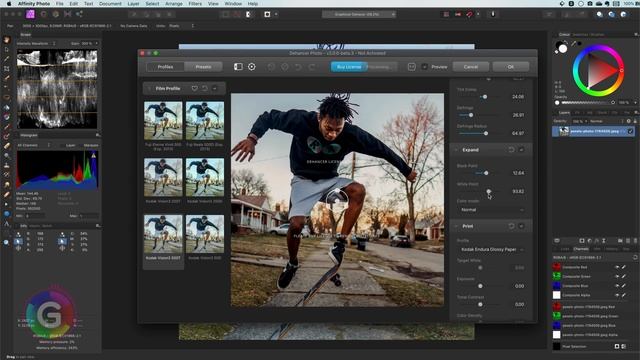Click the adjustment layer icon below the Layers panel
Viewport: 640px width, 360px height.
(589, 241)
